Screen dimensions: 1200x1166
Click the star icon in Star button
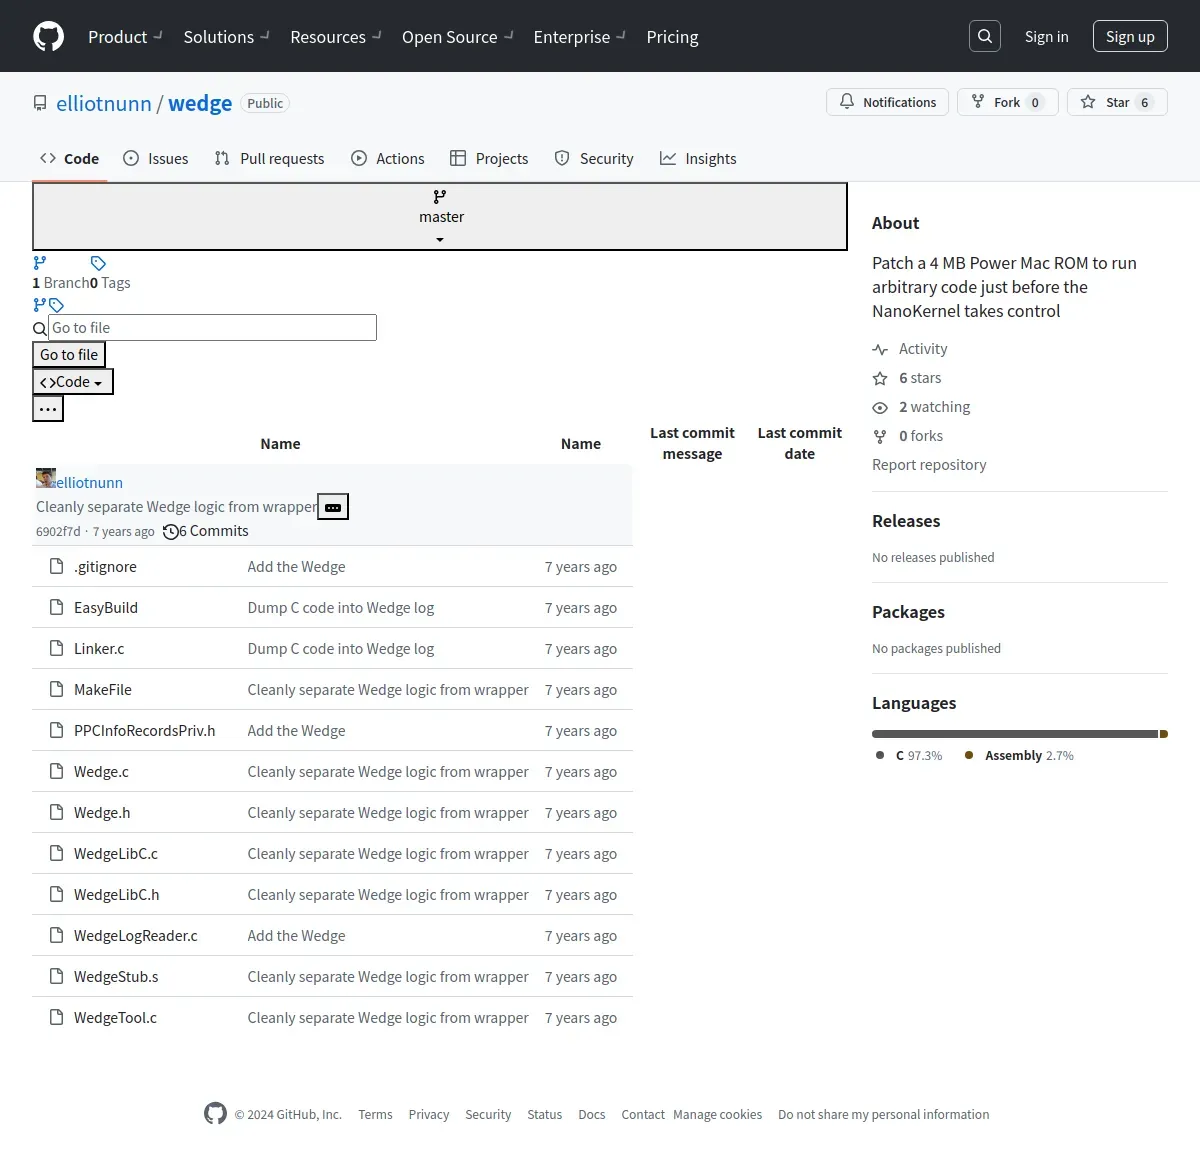click(x=1088, y=102)
